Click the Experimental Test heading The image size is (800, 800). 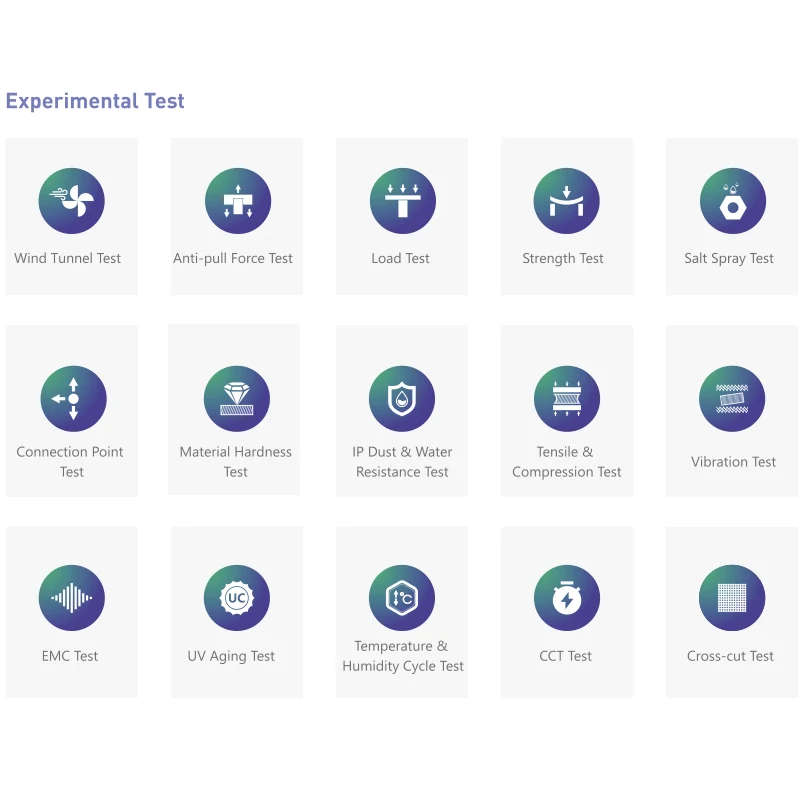(x=95, y=101)
